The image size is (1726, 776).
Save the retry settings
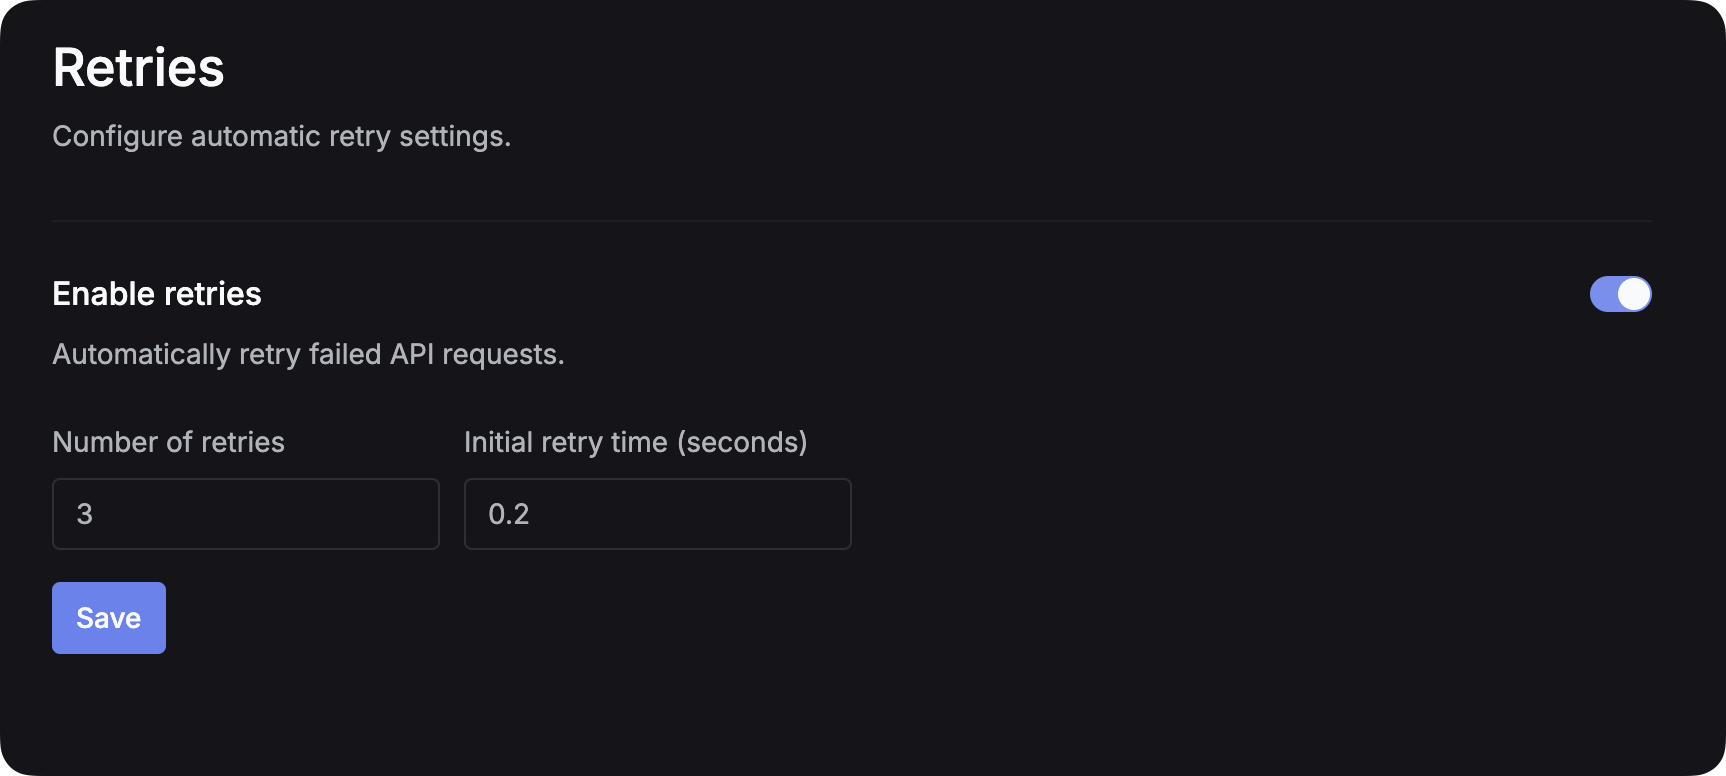109,618
